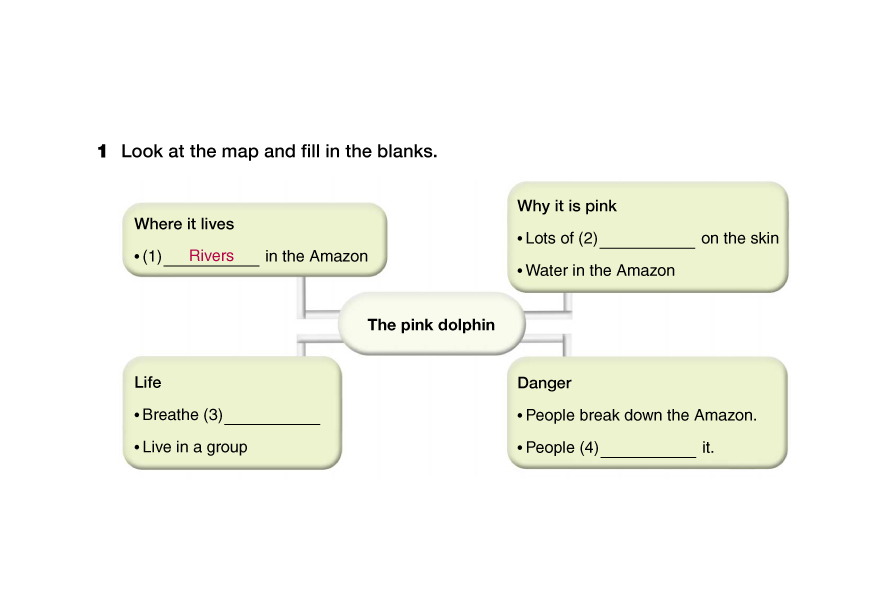Click the Water in the Amazon bullet
The image size is (873, 612).
pos(600,270)
